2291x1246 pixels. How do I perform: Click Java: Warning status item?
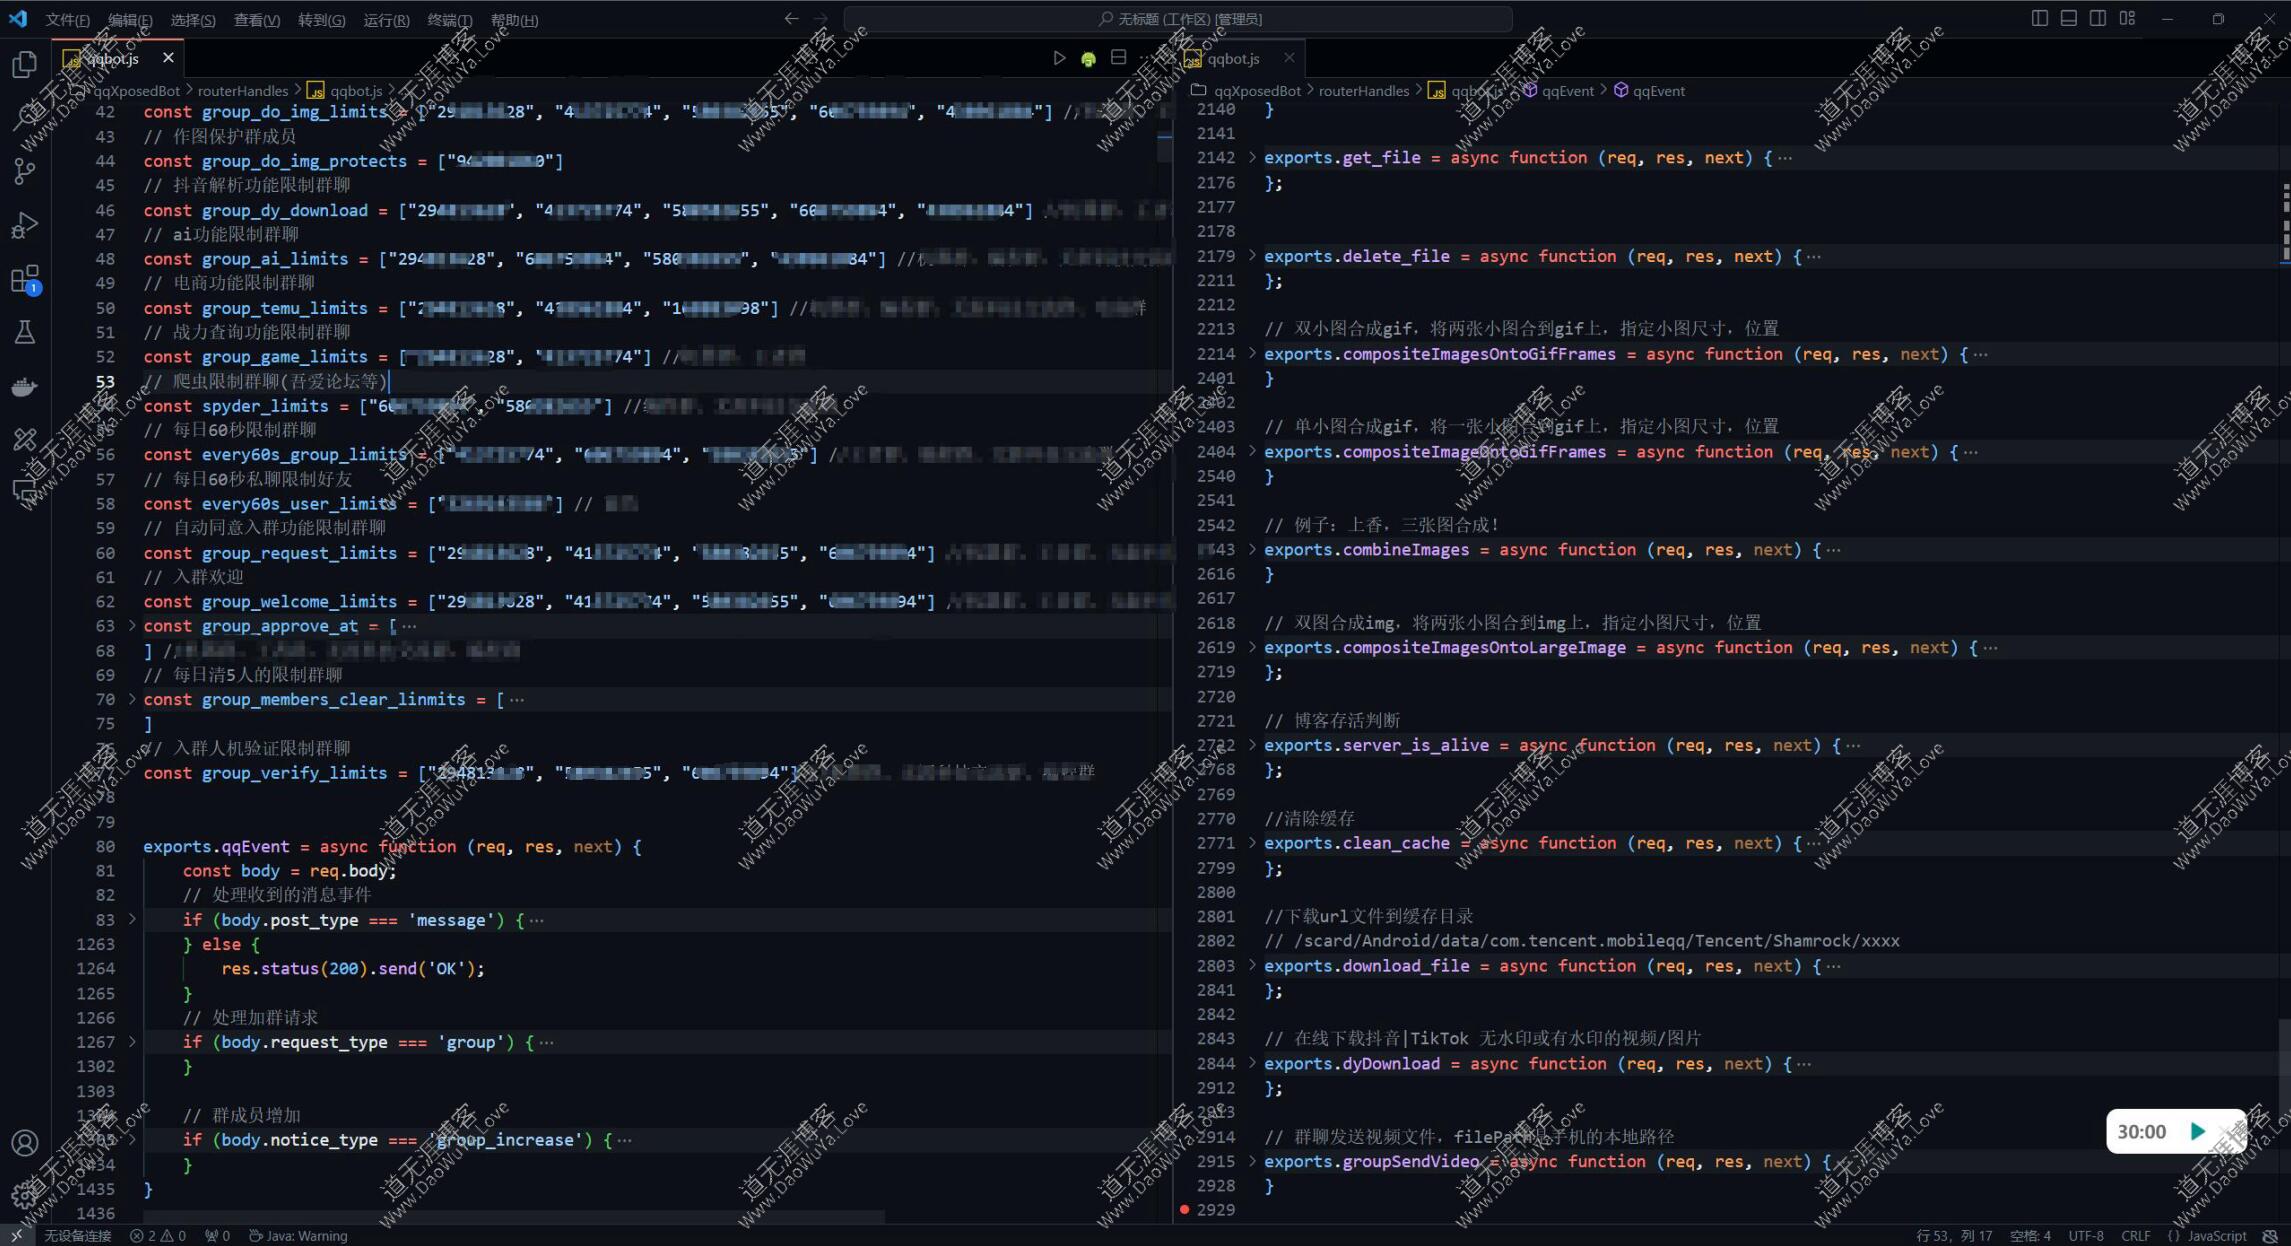pyautogui.click(x=298, y=1236)
